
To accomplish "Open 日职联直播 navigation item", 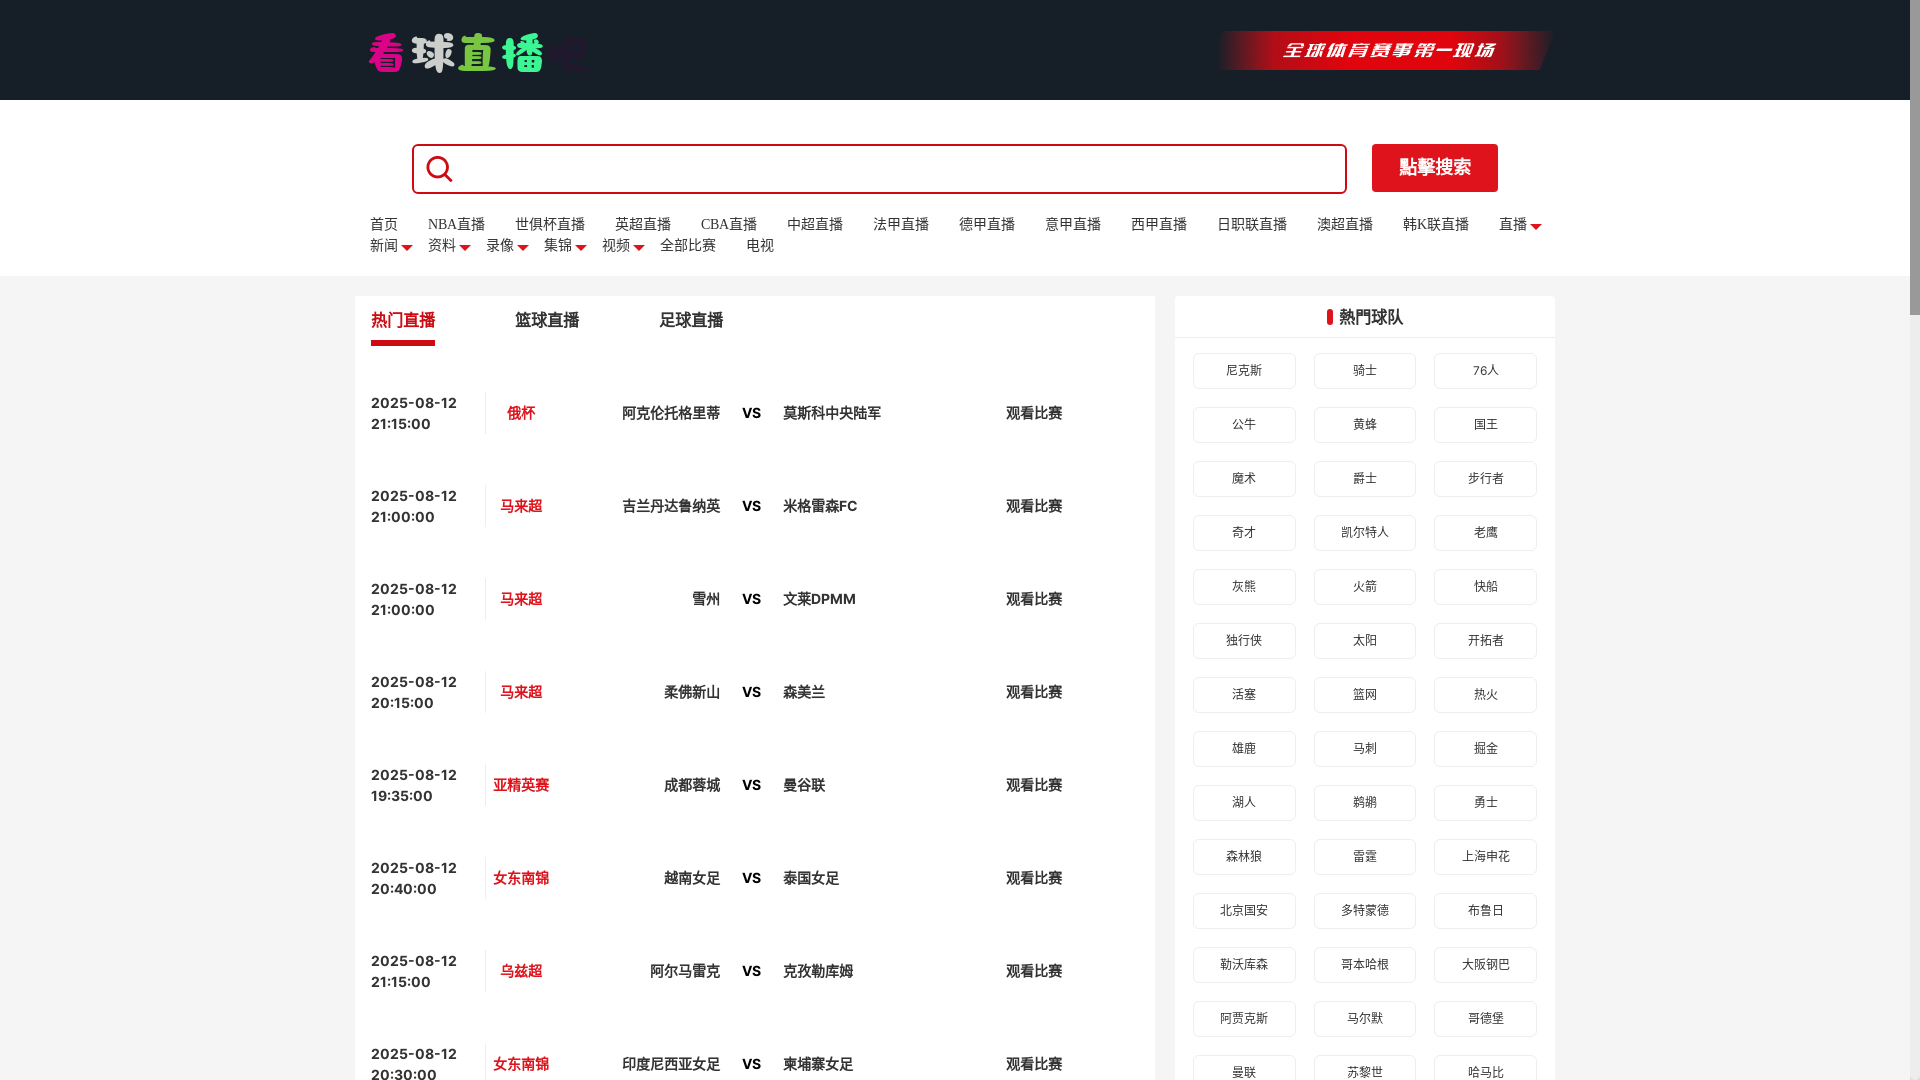I will [1252, 225].
